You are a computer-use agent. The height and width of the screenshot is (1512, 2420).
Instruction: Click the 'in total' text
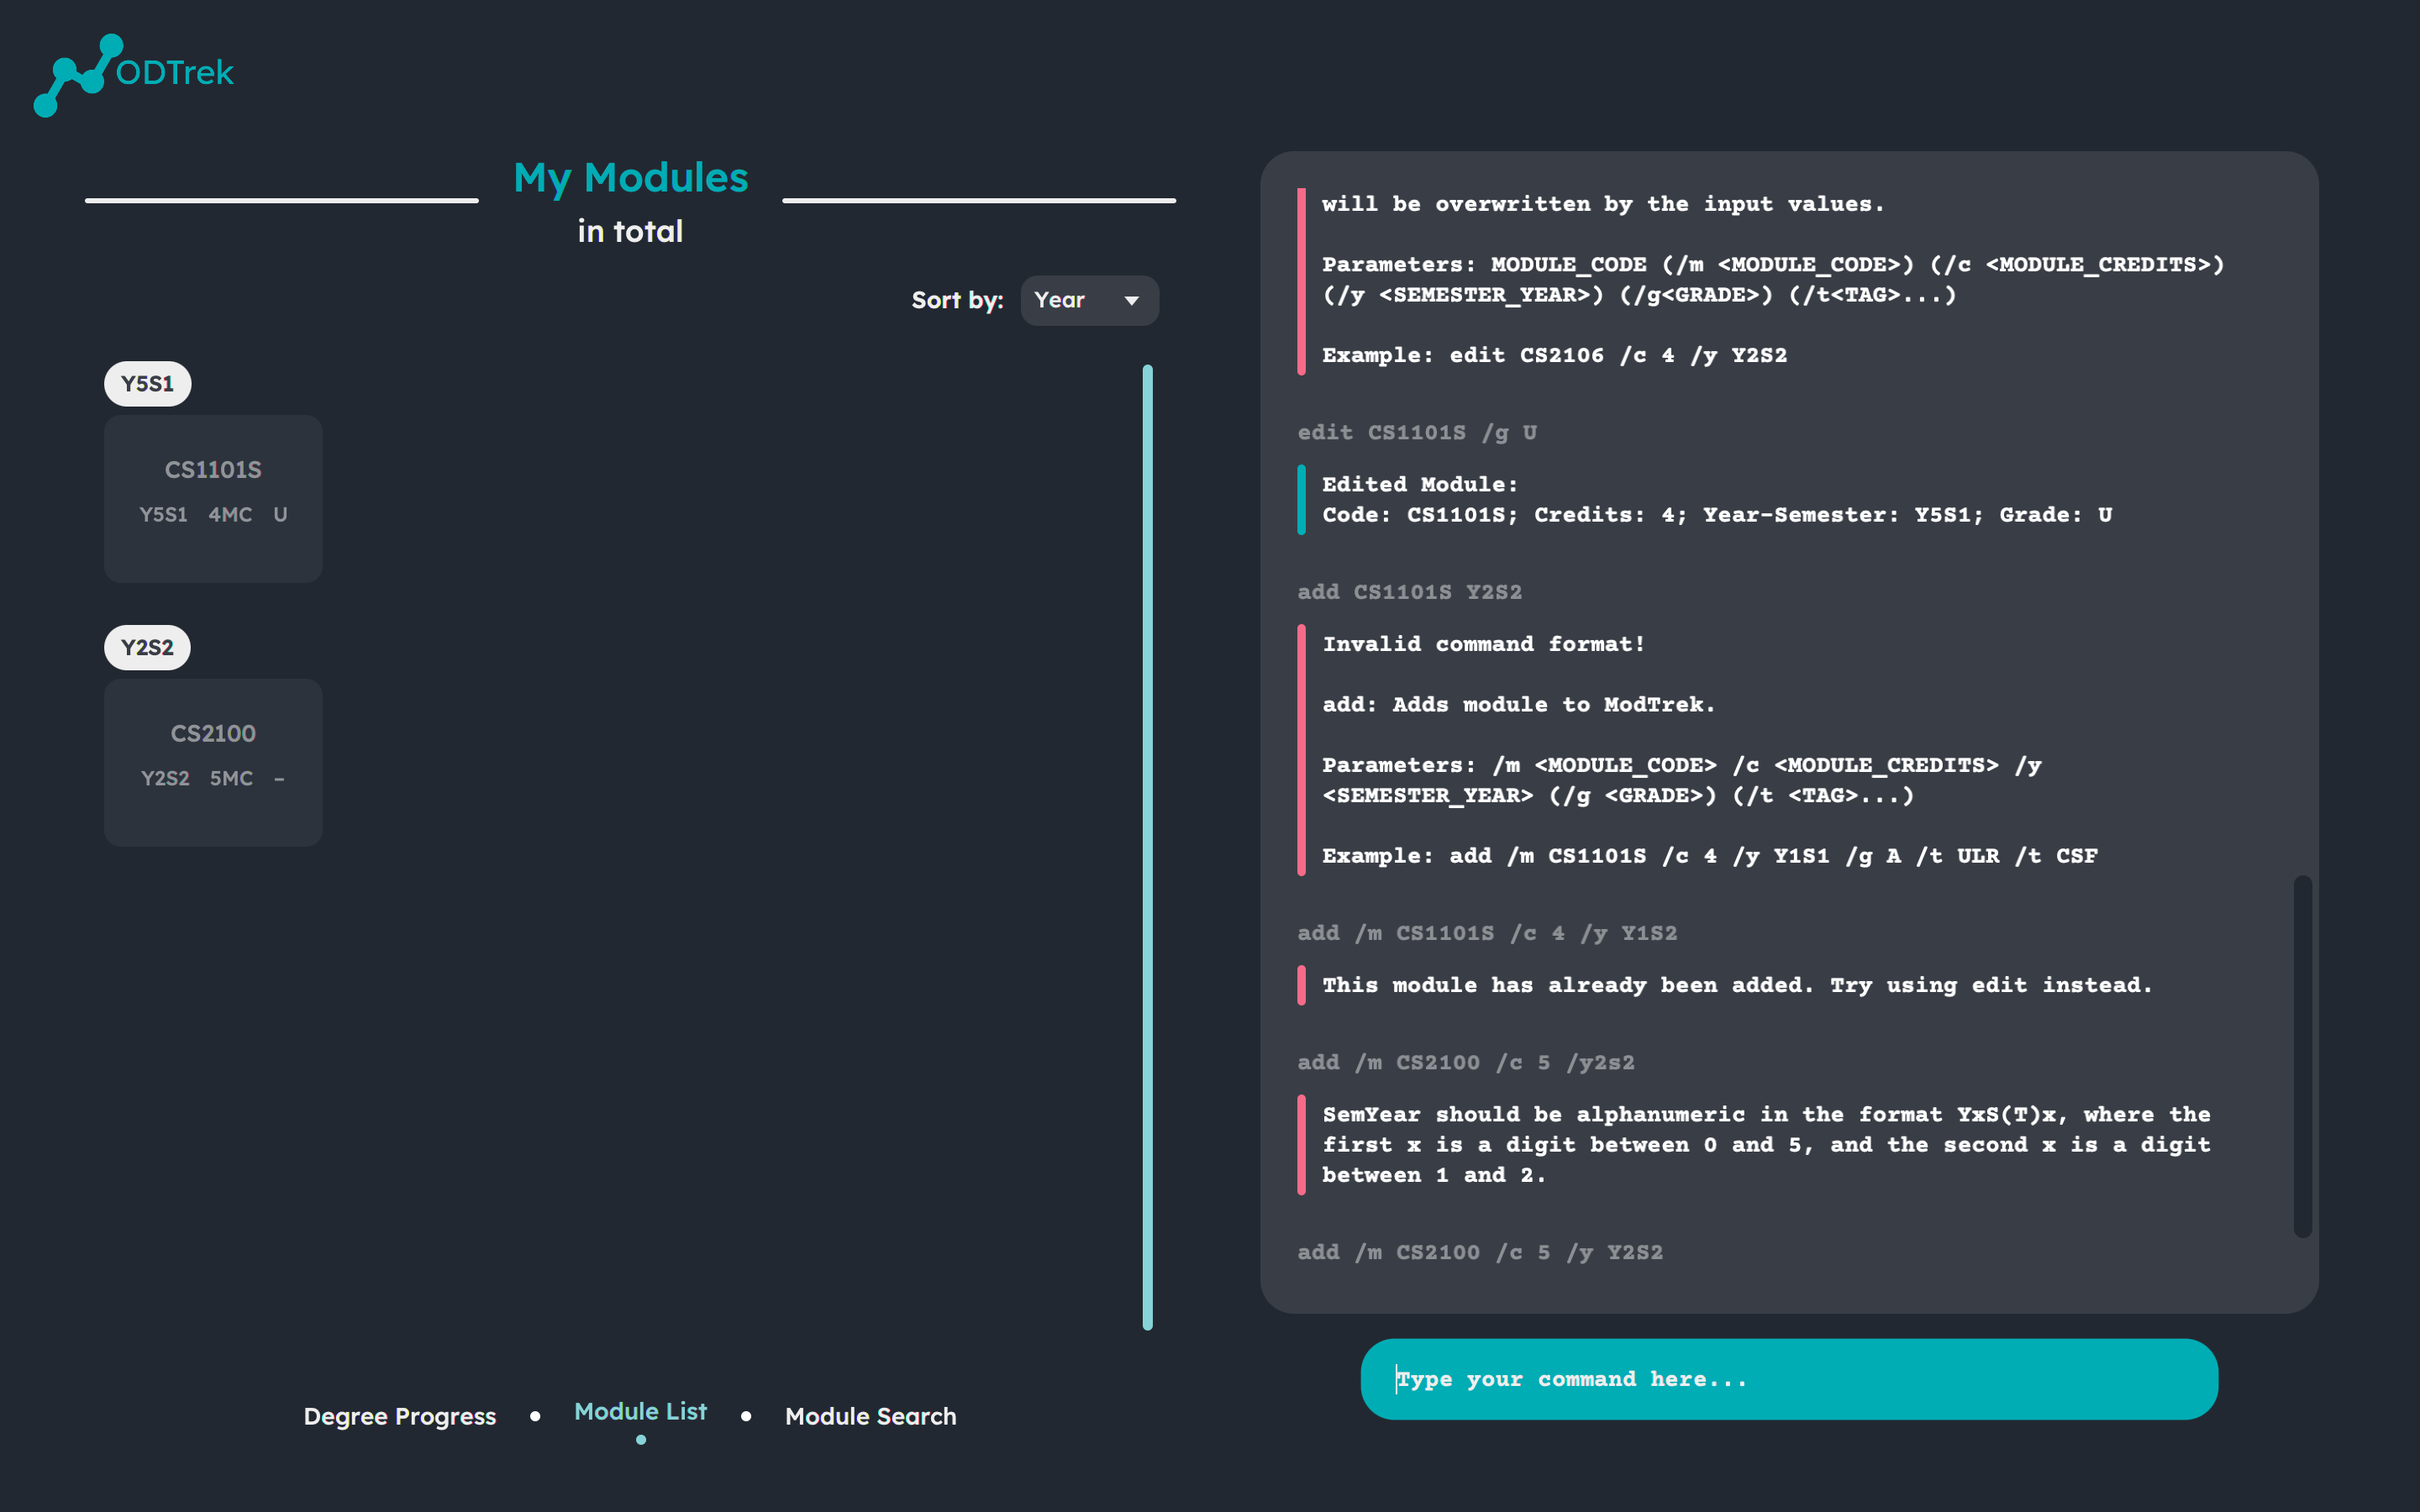[630, 231]
